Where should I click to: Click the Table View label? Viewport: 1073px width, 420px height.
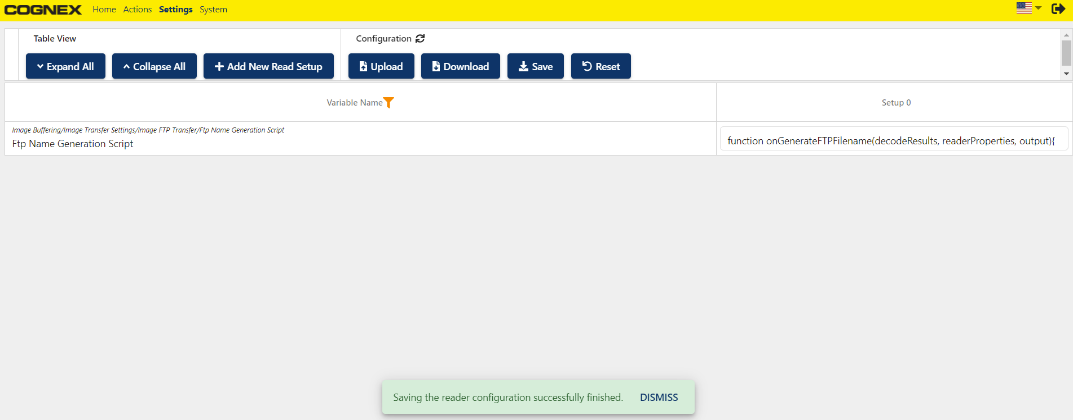coord(55,39)
